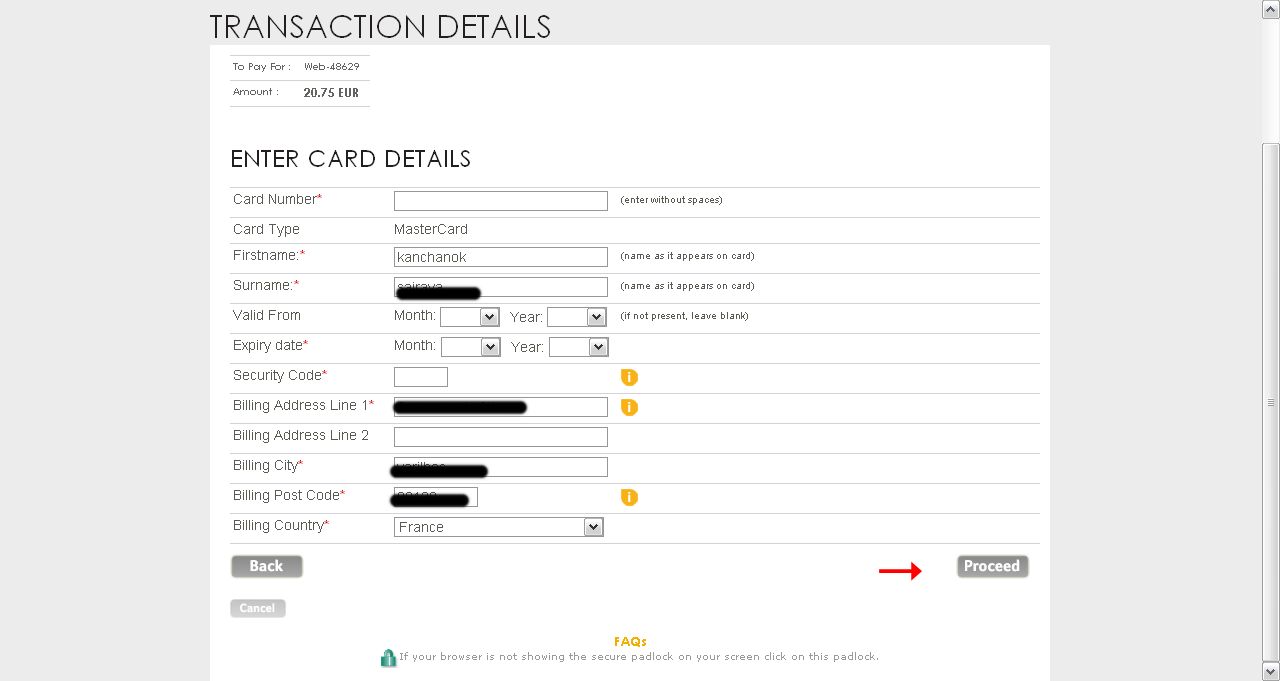Click the Billing Post Code info icon
The image size is (1280, 681).
[x=629, y=497]
